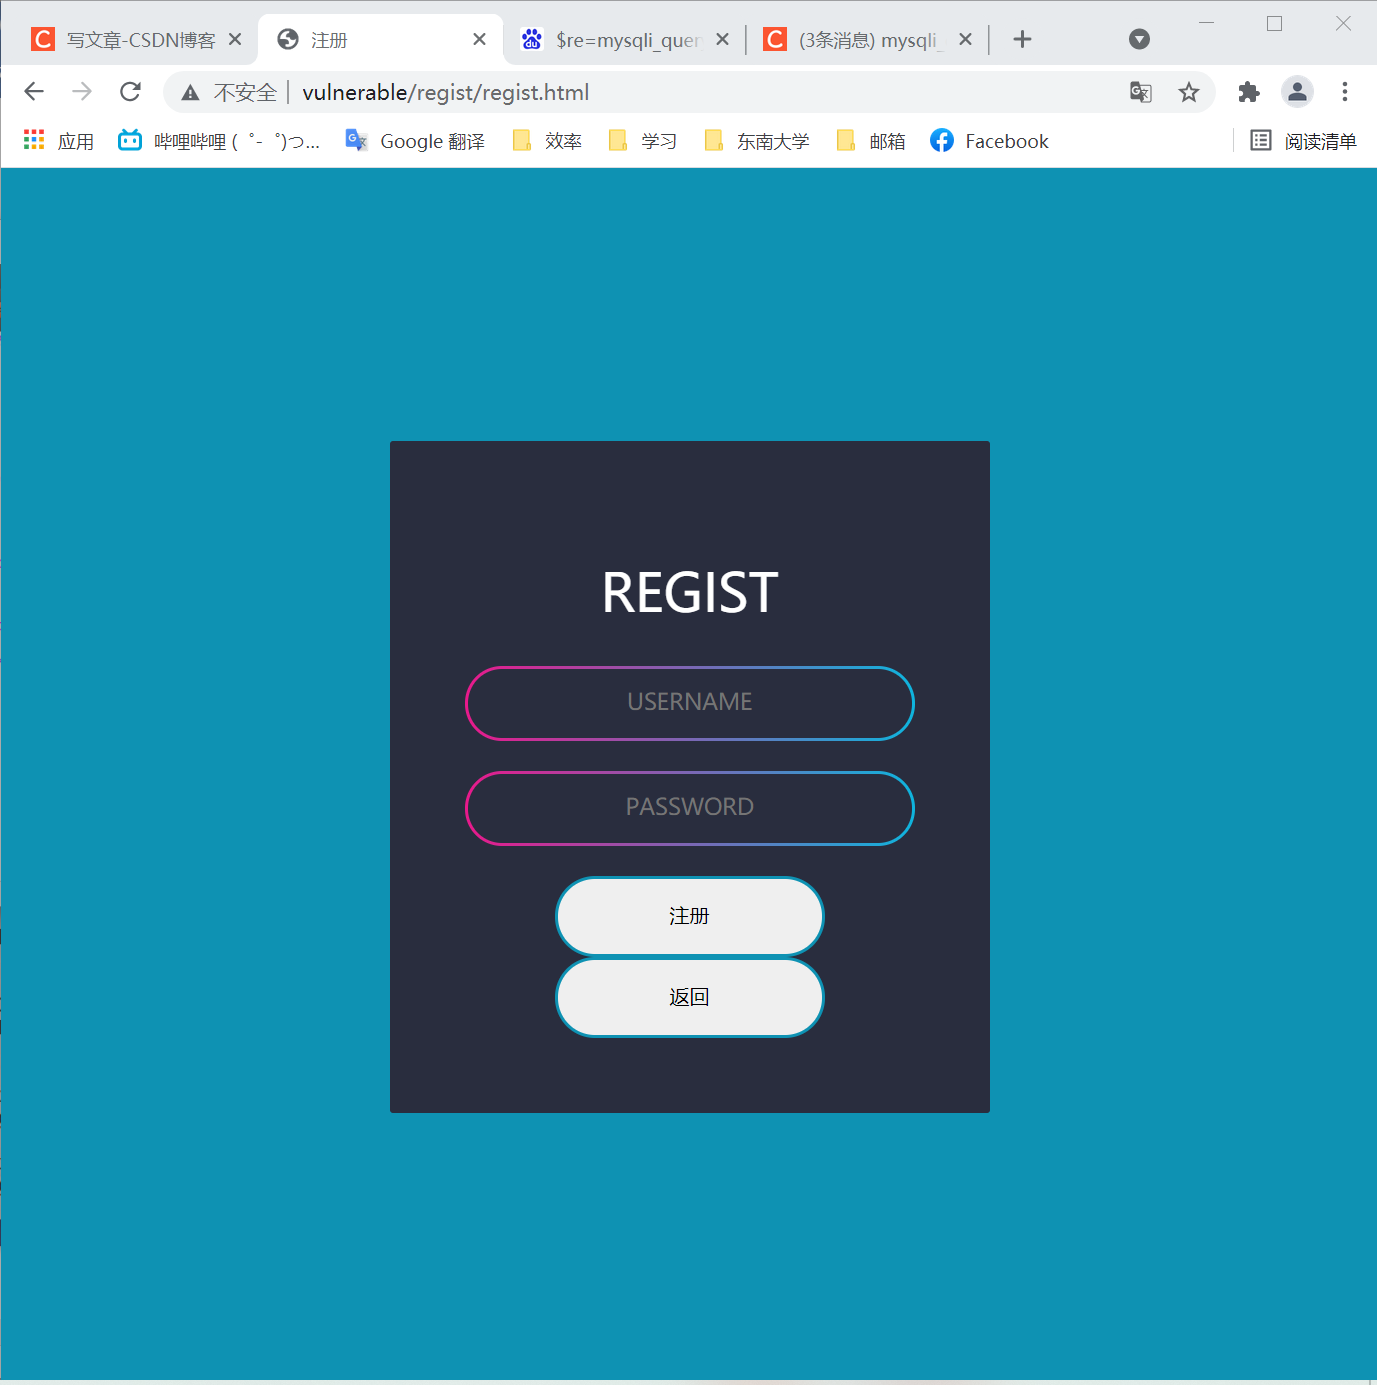Image resolution: width=1377 pixels, height=1385 pixels.
Task: Open the user profile avatar
Action: coord(1297,92)
